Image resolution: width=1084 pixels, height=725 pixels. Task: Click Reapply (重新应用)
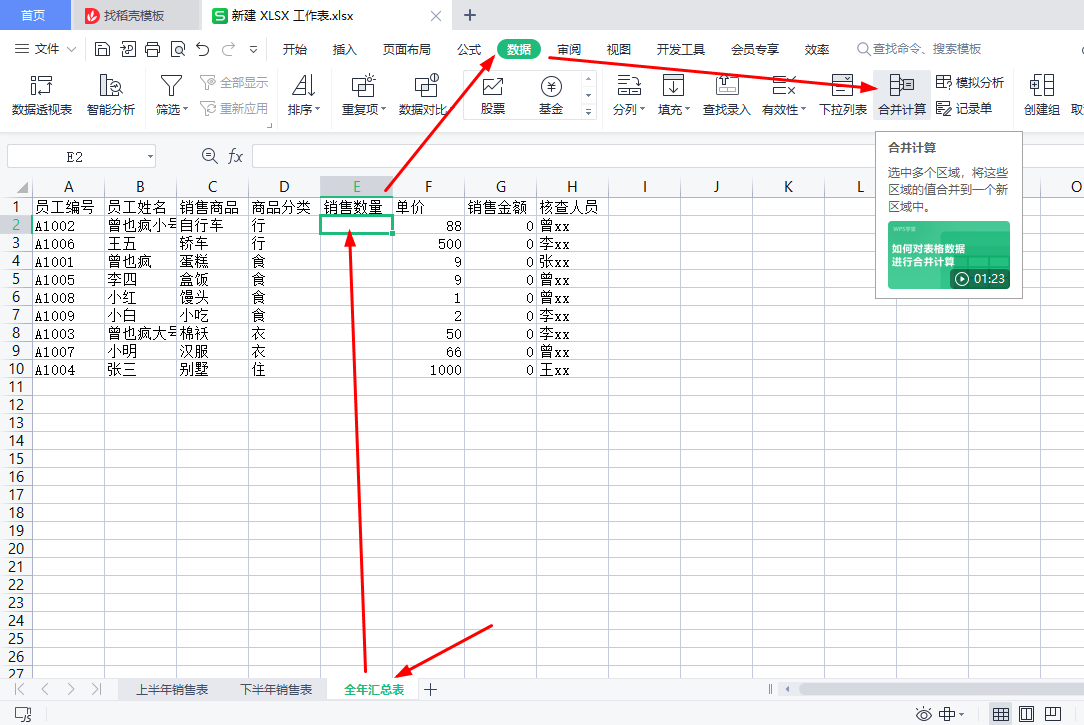click(234, 109)
